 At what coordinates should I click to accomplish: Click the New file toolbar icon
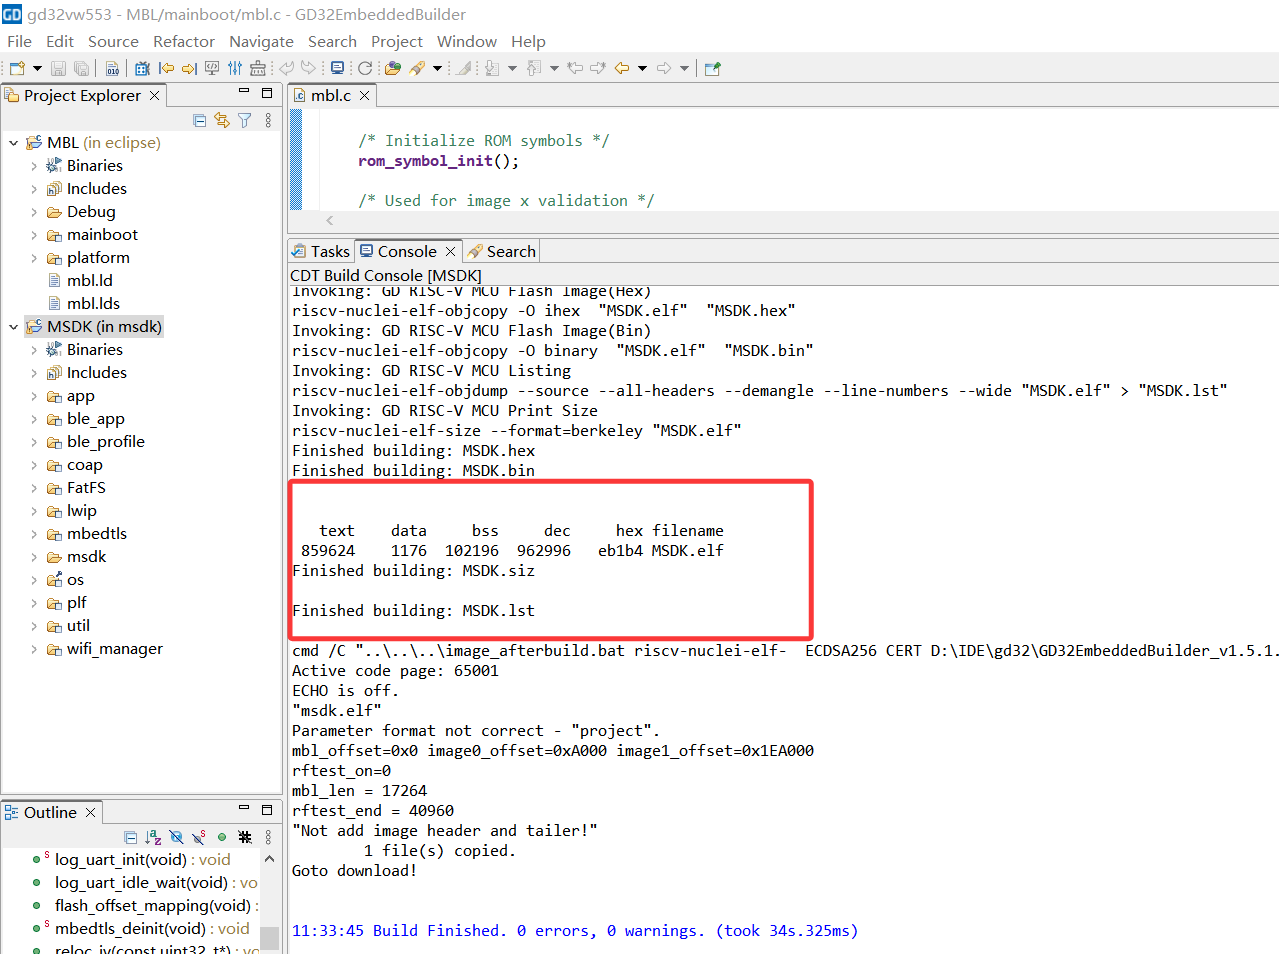[x=17, y=68]
